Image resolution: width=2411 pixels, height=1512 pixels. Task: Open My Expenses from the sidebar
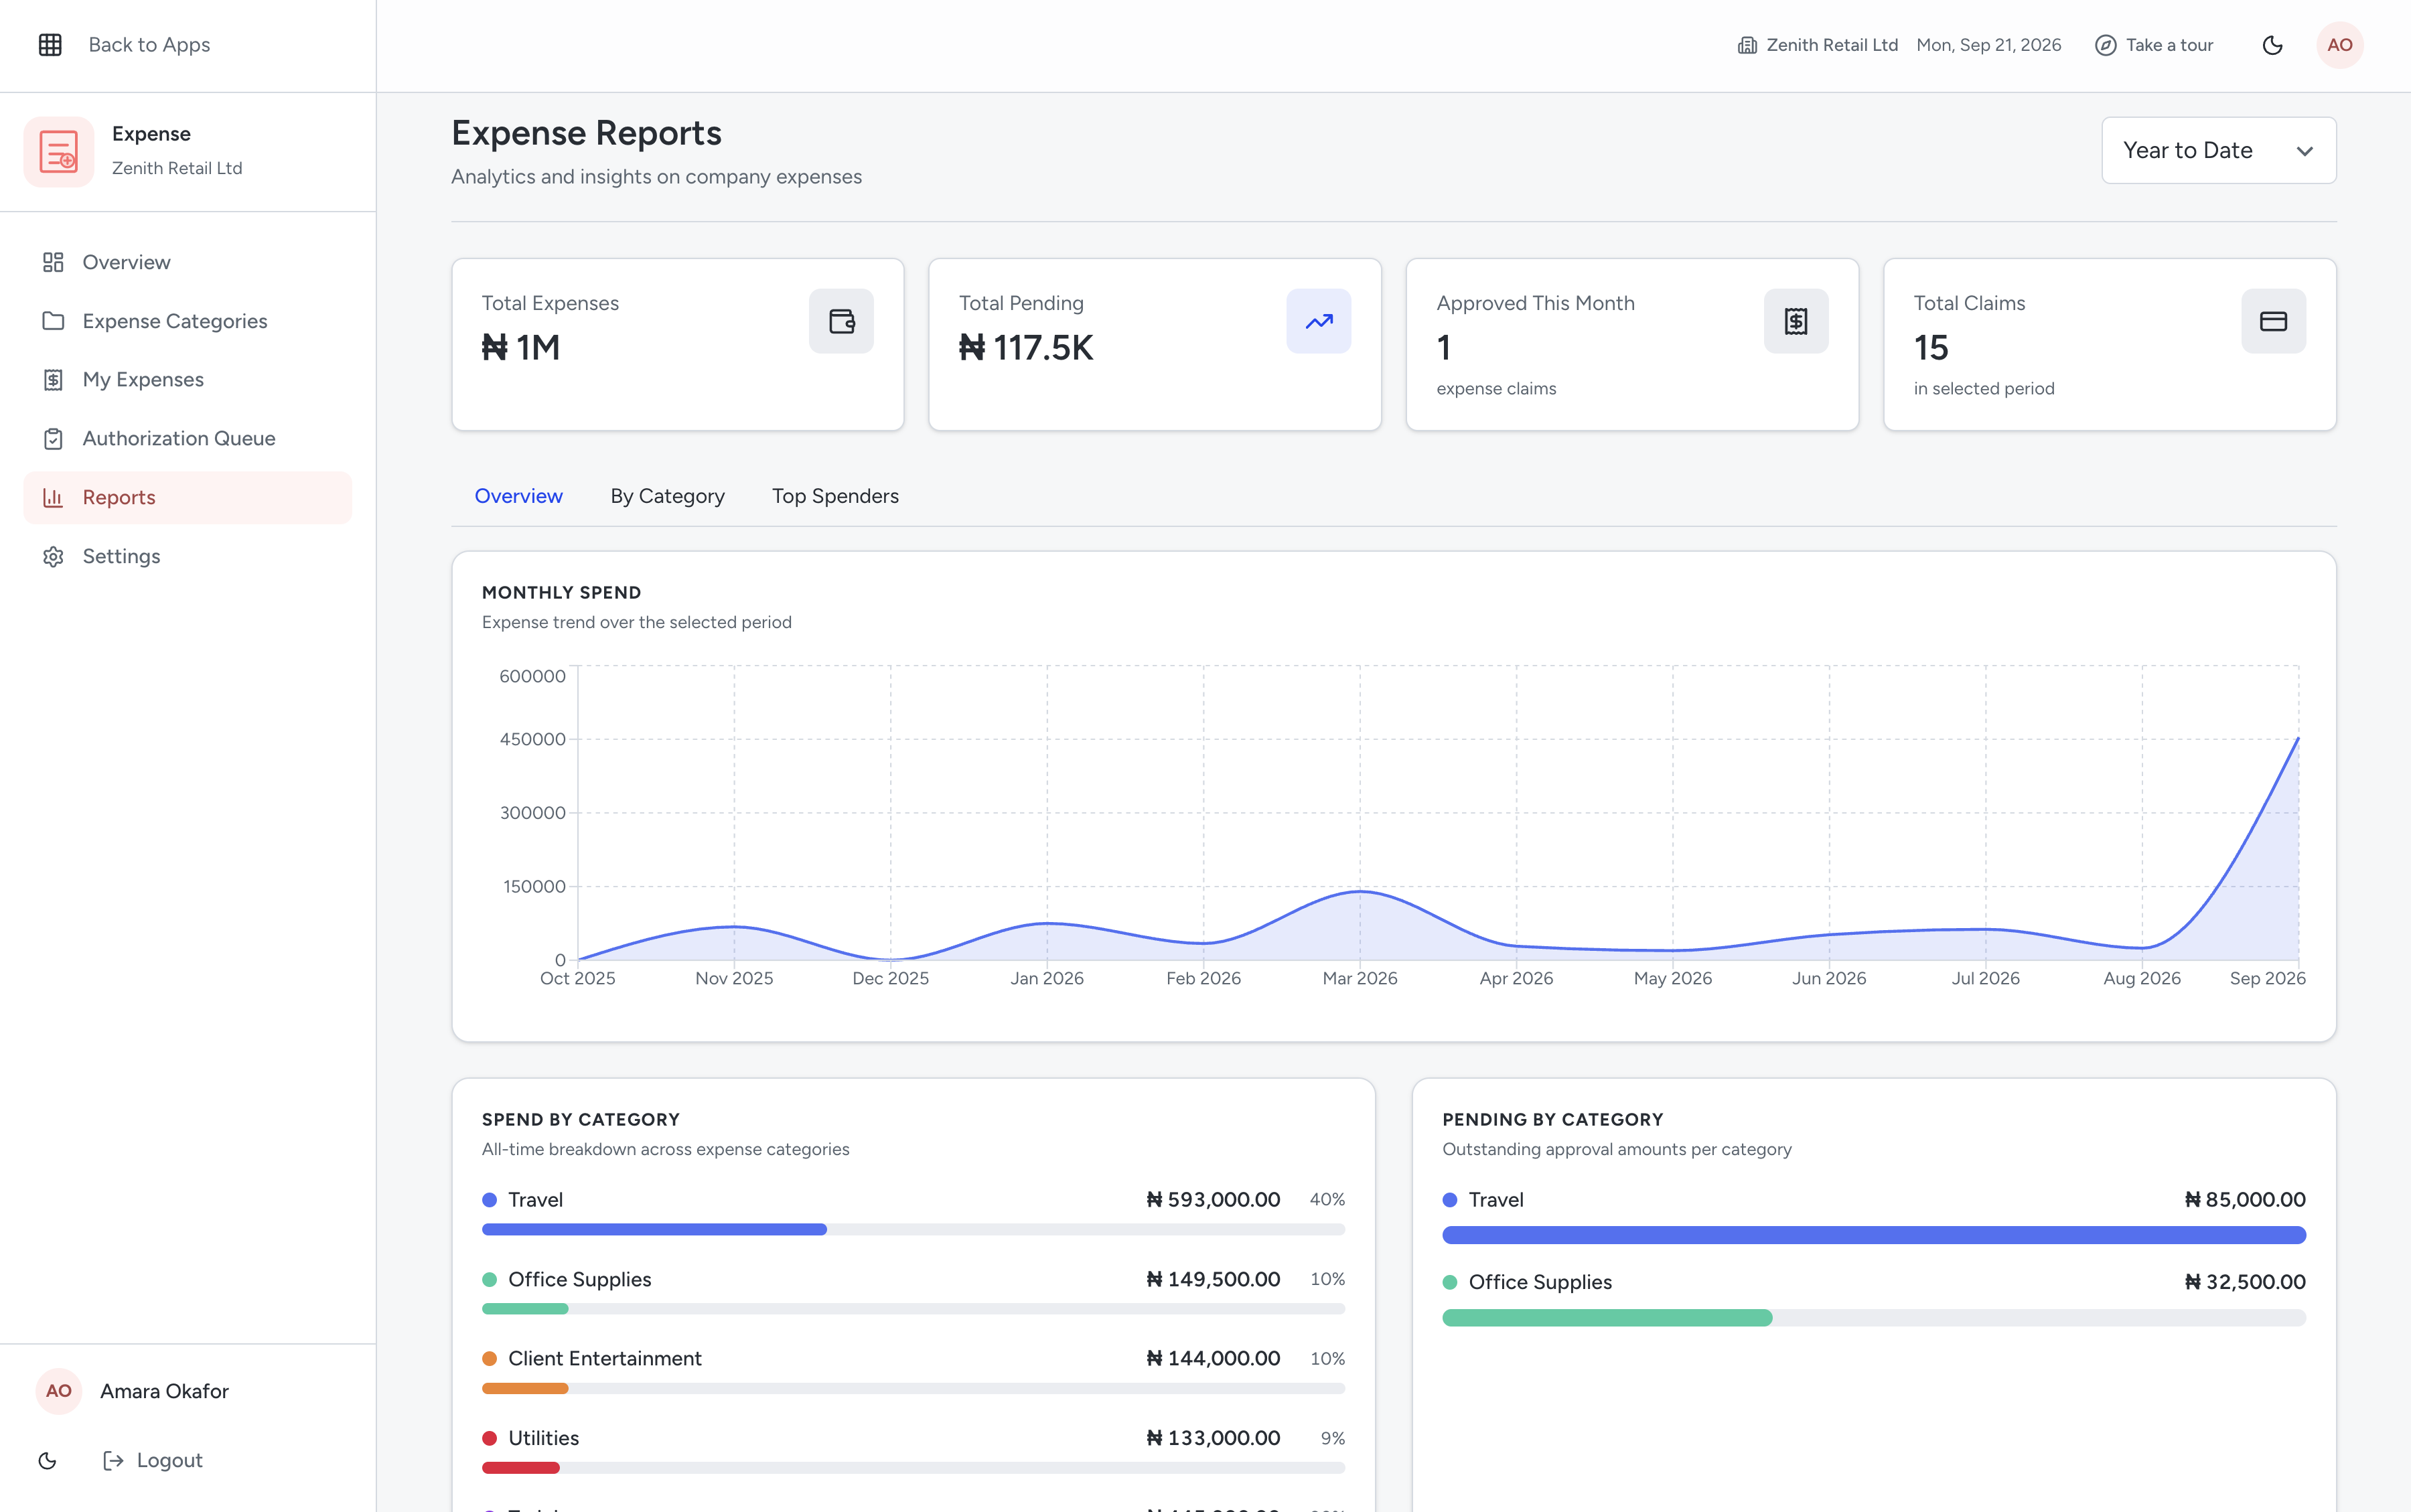(188, 380)
